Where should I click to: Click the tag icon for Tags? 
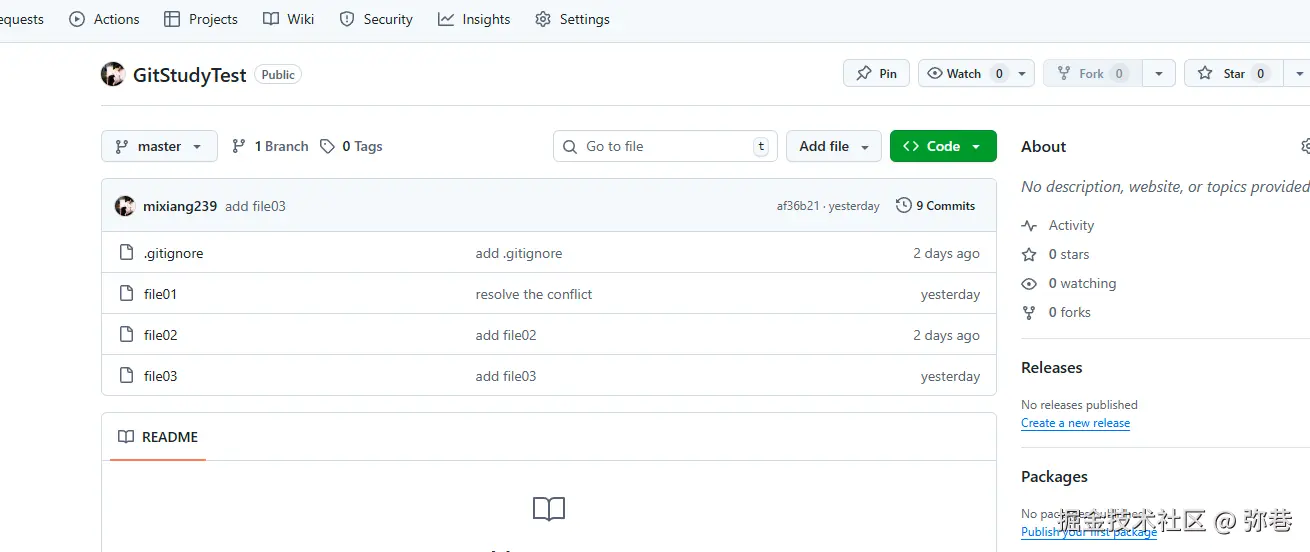pyautogui.click(x=328, y=146)
